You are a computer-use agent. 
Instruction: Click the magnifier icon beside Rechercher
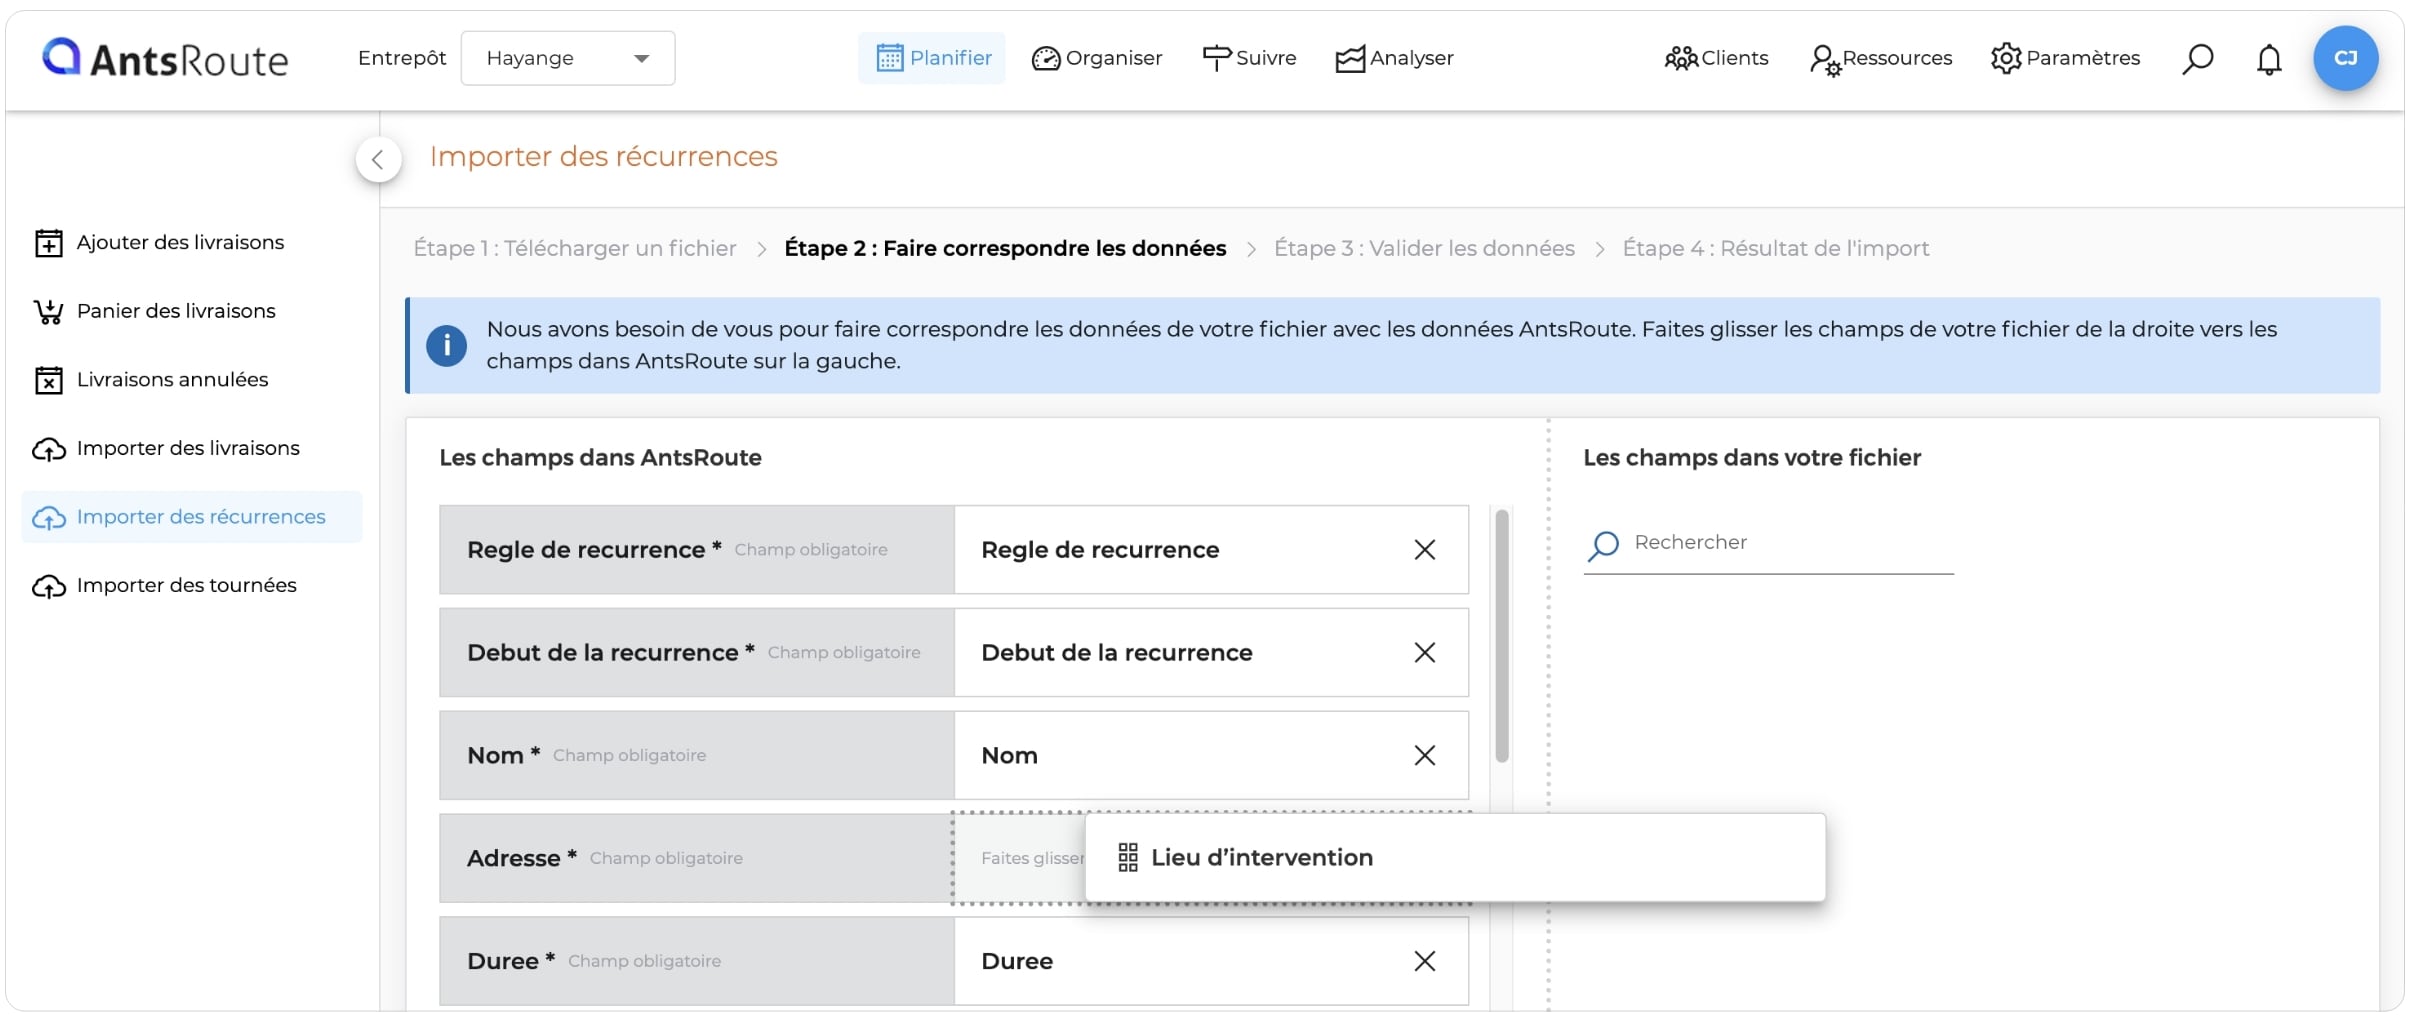1604,545
